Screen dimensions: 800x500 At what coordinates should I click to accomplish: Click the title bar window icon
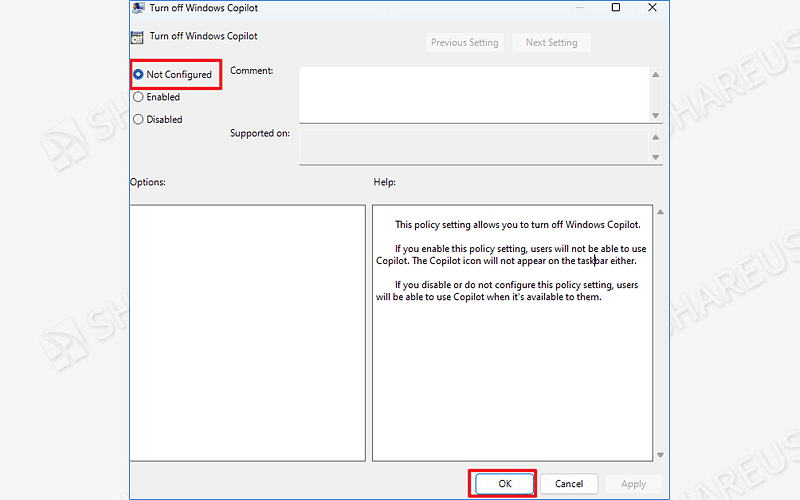[x=138, y=8]
